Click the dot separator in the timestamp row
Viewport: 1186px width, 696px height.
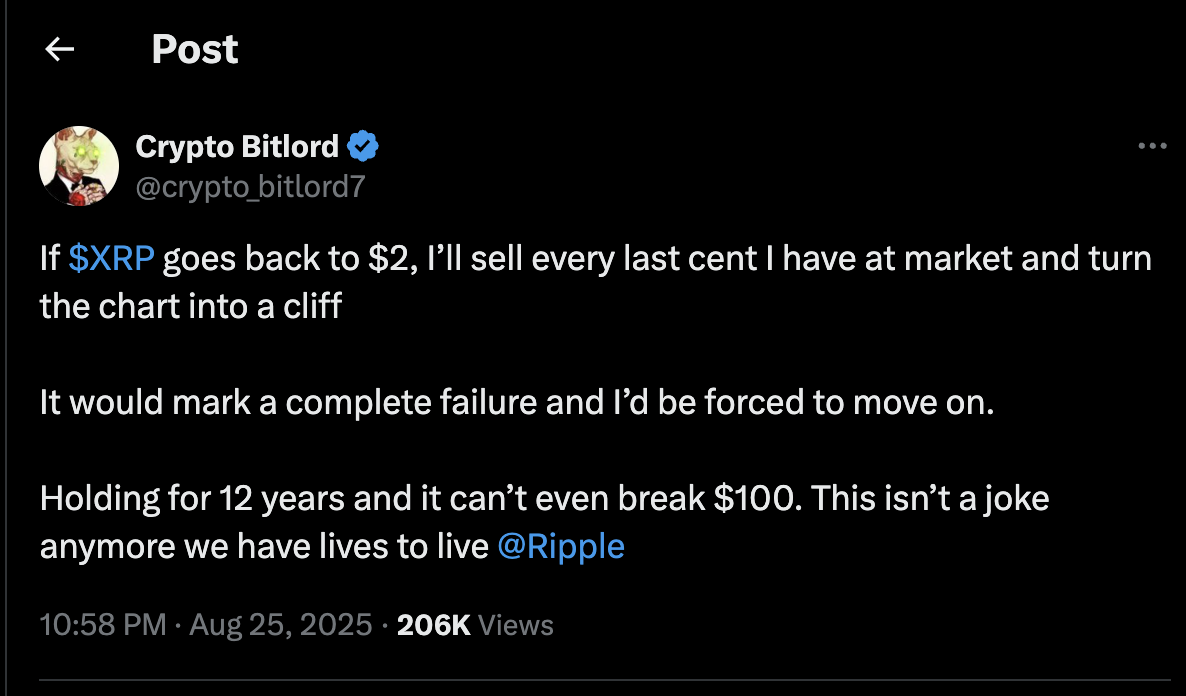point(178,624)
